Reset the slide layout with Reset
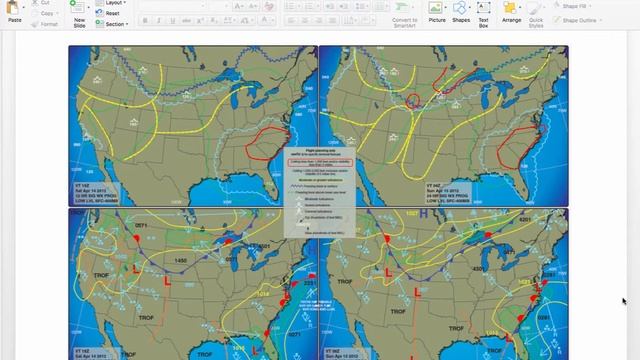Viewport: 640px width, 360px height. tap(107, 13)
